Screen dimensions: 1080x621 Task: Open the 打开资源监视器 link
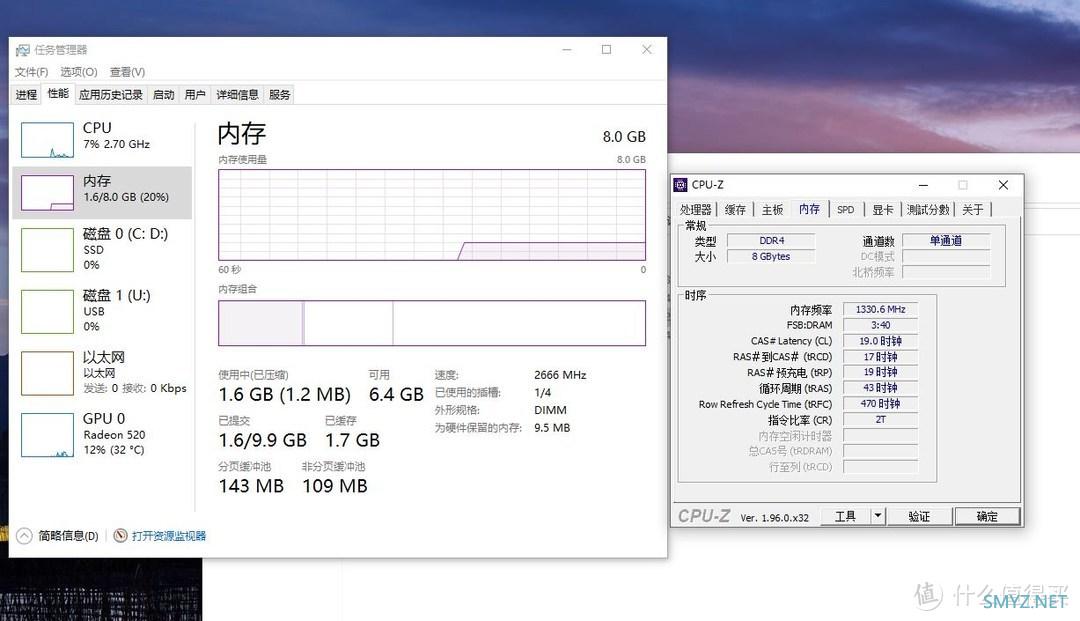pyautogui.click(x=169, y=536)
